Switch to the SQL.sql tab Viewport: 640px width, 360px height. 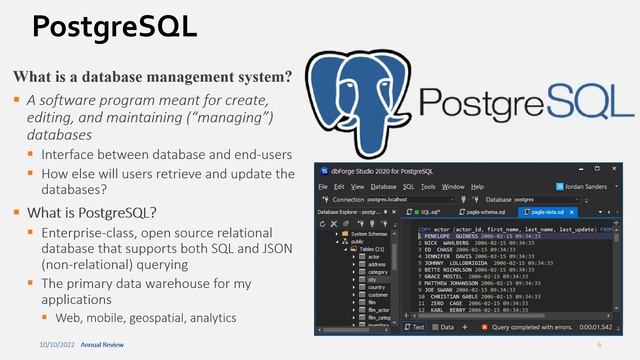click(424, 212)
